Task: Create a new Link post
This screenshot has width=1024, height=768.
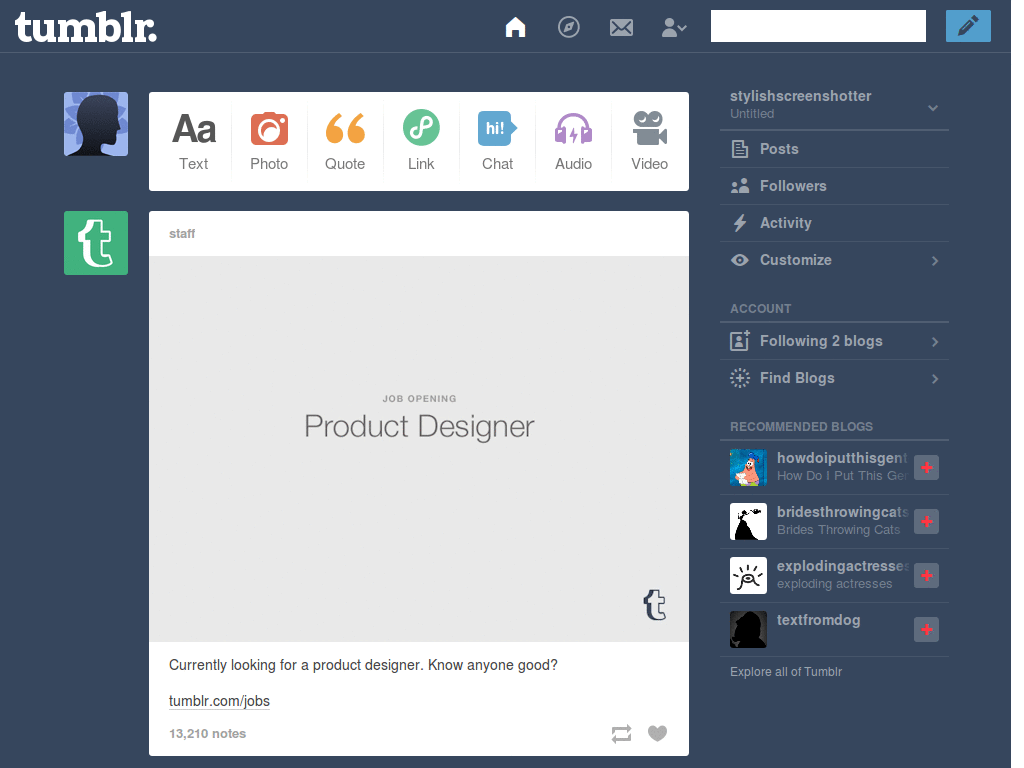Action: [421, 142]
